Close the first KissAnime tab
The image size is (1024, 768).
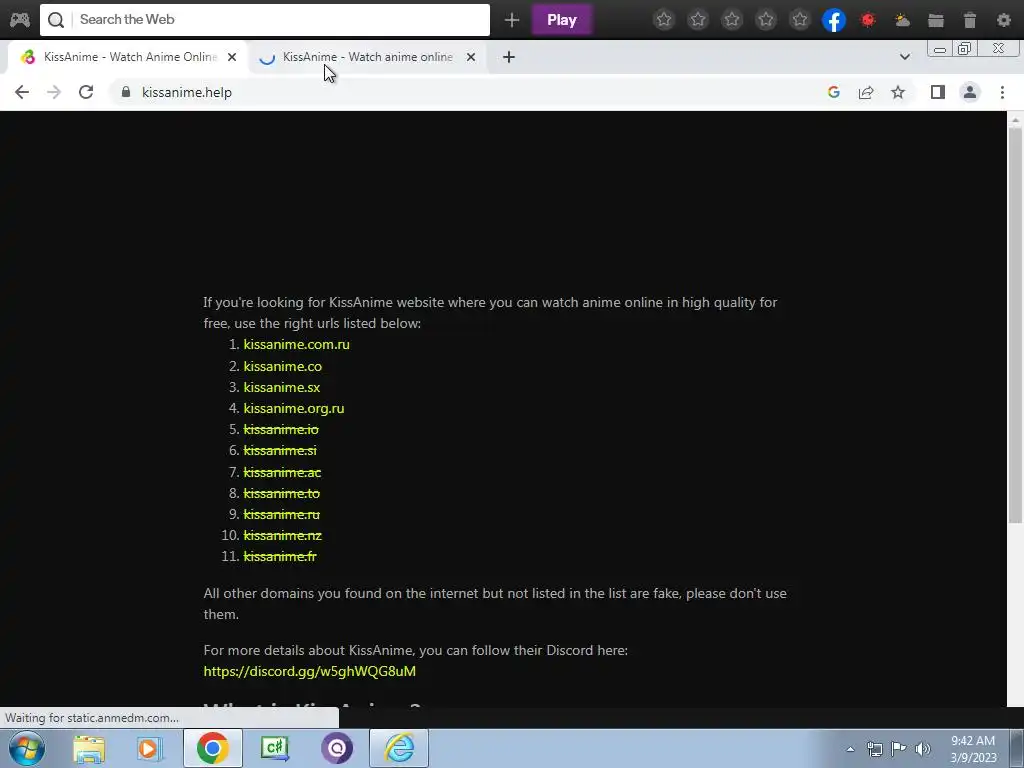(232, 57)
